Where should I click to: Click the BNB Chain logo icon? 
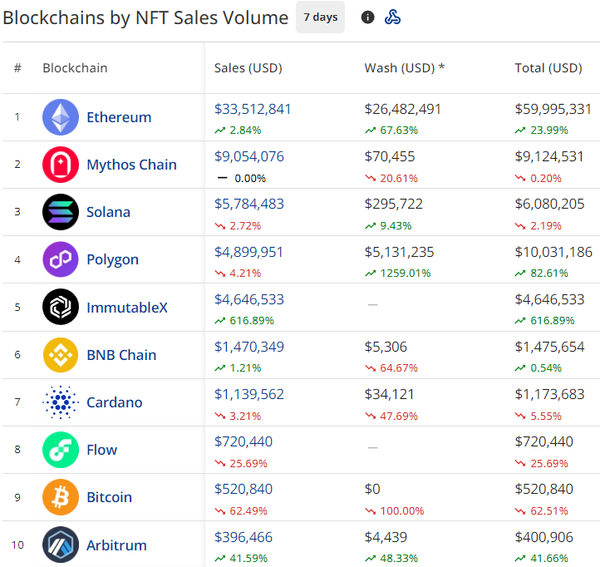click(x=60, y=355)
